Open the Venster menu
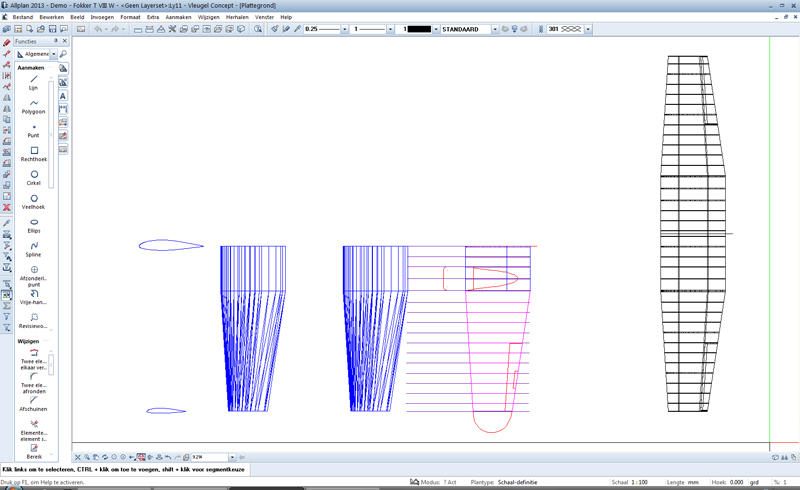This screenshot has width=800, height=490. click(x=264, y=17)
